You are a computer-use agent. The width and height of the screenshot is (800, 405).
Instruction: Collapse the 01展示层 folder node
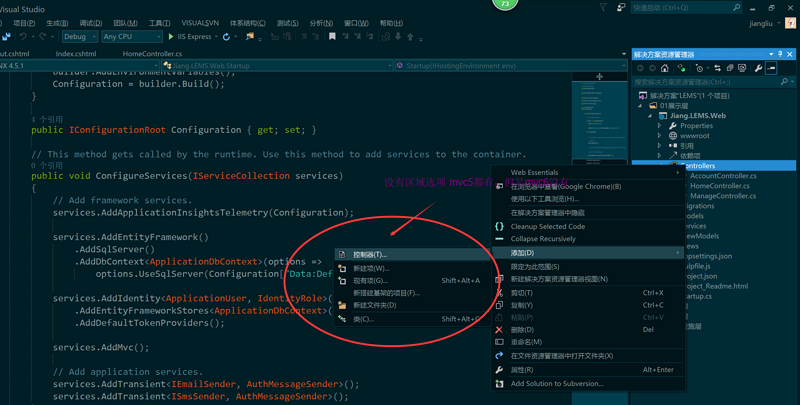tap(640, 106)
